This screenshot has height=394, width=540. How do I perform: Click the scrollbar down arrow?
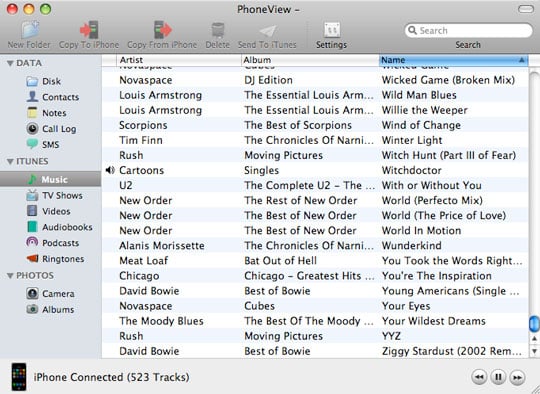click(534, 351)
